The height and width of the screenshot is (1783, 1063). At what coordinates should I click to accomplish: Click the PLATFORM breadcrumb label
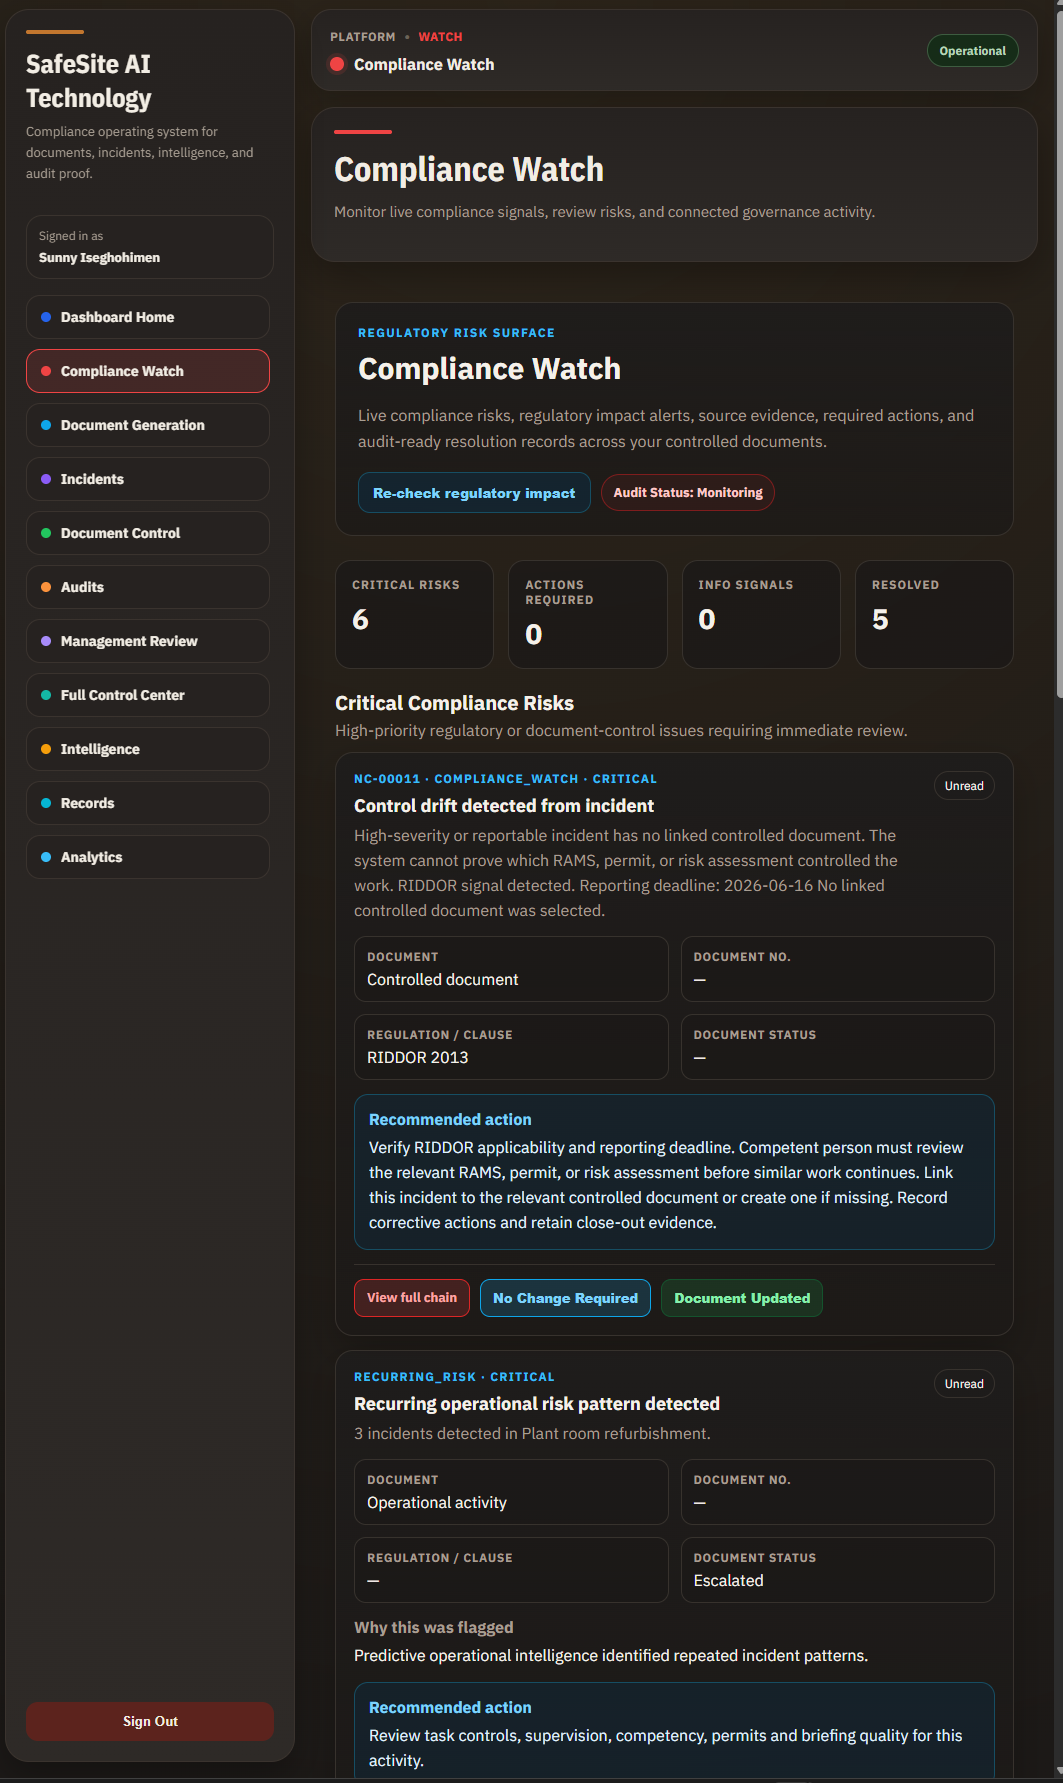363,37
